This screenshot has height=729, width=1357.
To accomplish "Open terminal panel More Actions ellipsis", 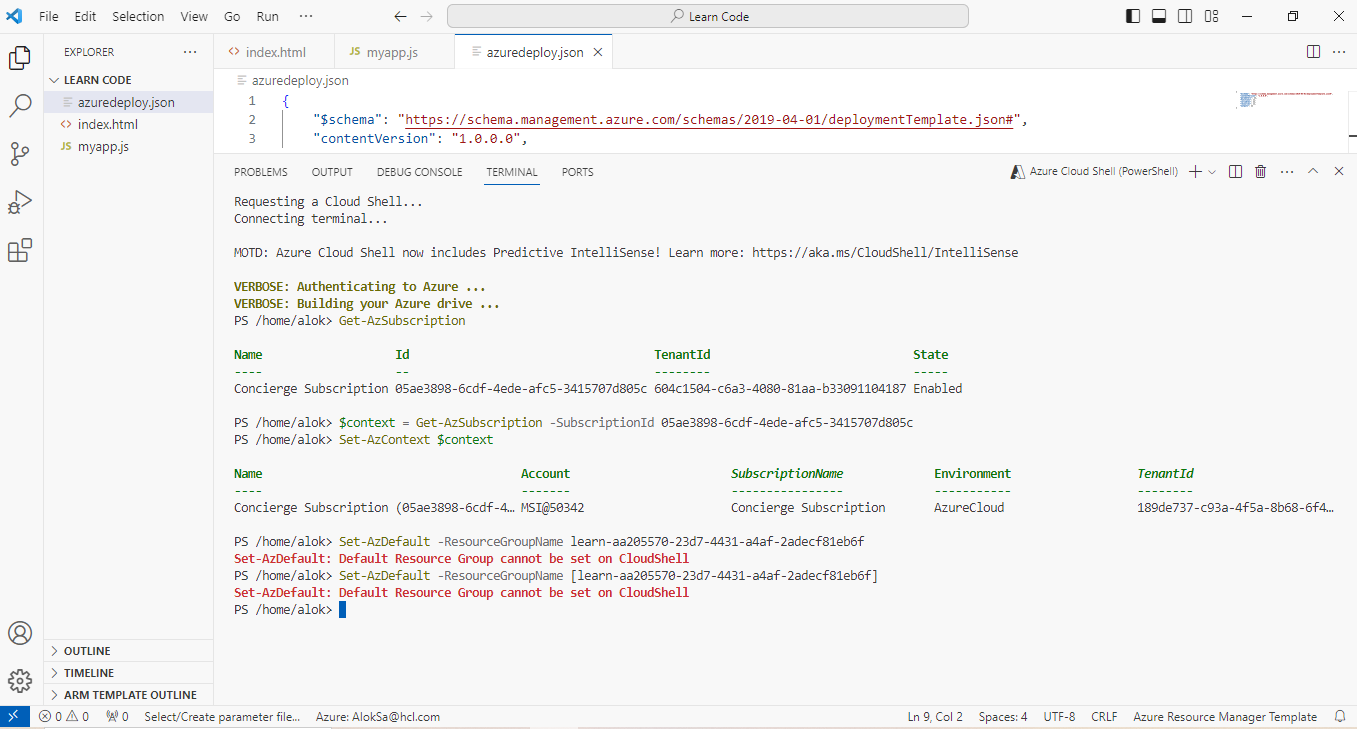I will coord(1287,172).
